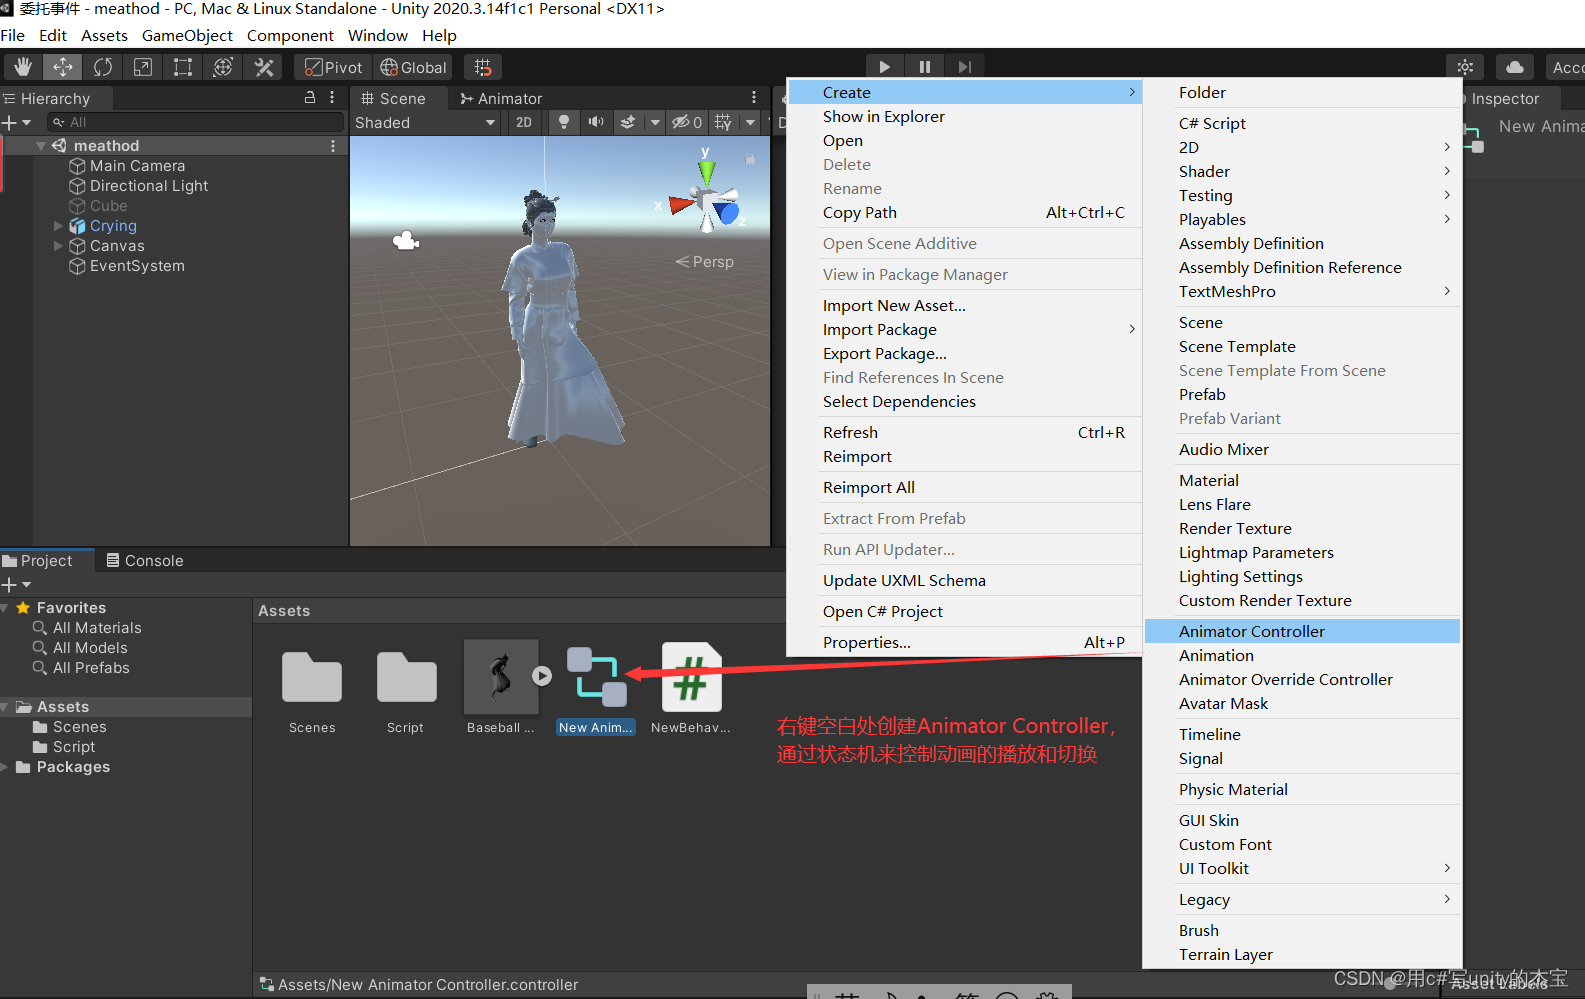Toggle scene grid visibility

pos(723,122)
